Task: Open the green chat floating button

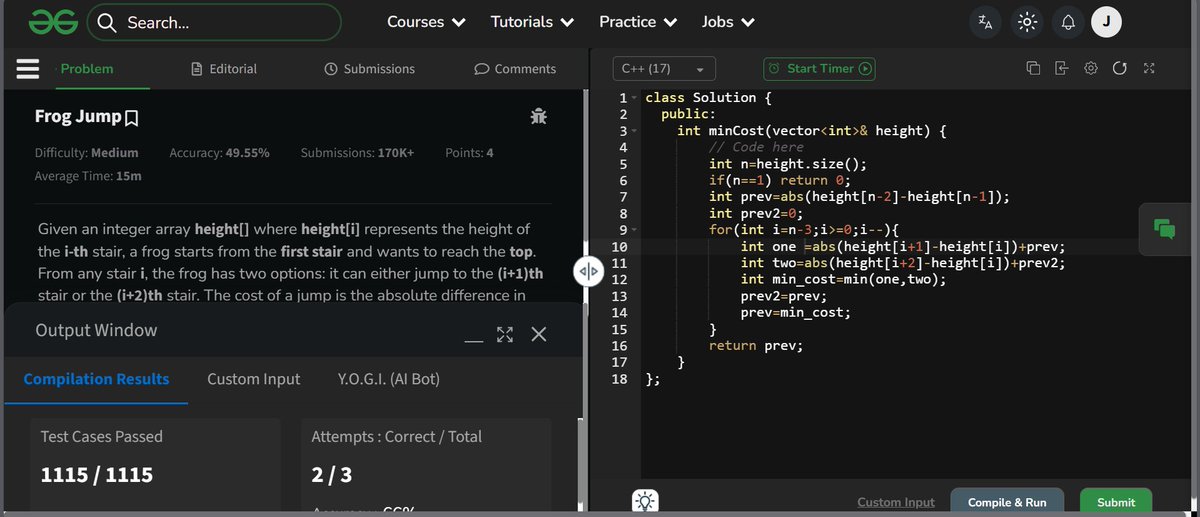Action: tap(1164, 228)
